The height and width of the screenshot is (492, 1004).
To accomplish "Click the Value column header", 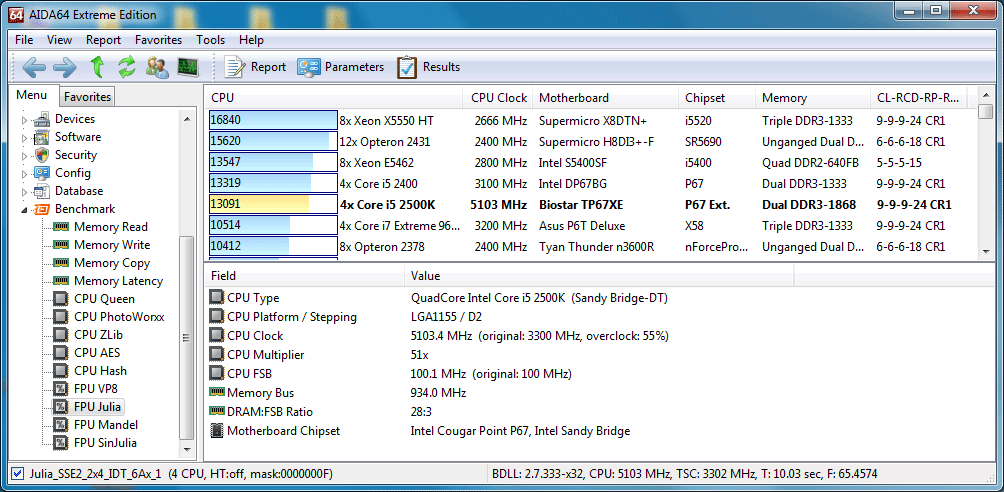I will tap(599, 276).
